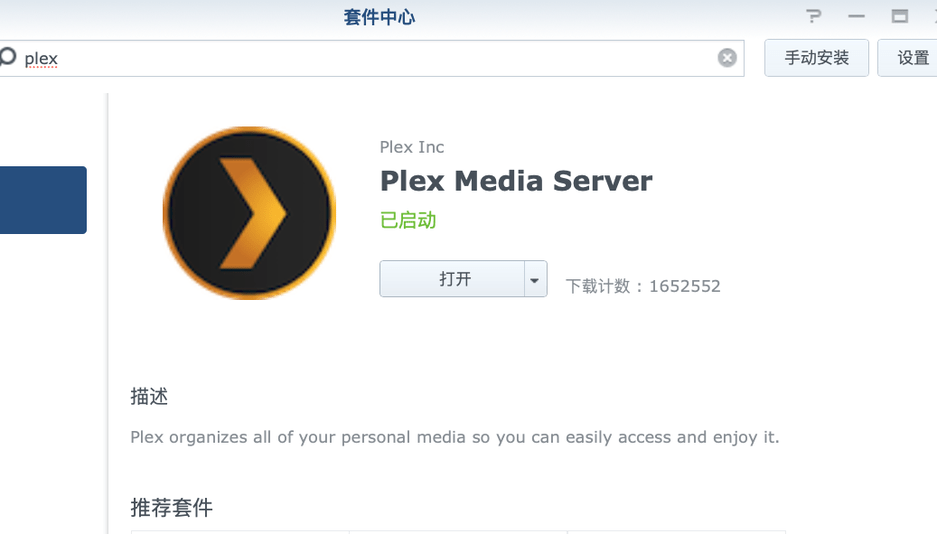Click the Plex description paragraph
Image resolution: width=937 pixels, height=534 pixels.
click(454, 437)
